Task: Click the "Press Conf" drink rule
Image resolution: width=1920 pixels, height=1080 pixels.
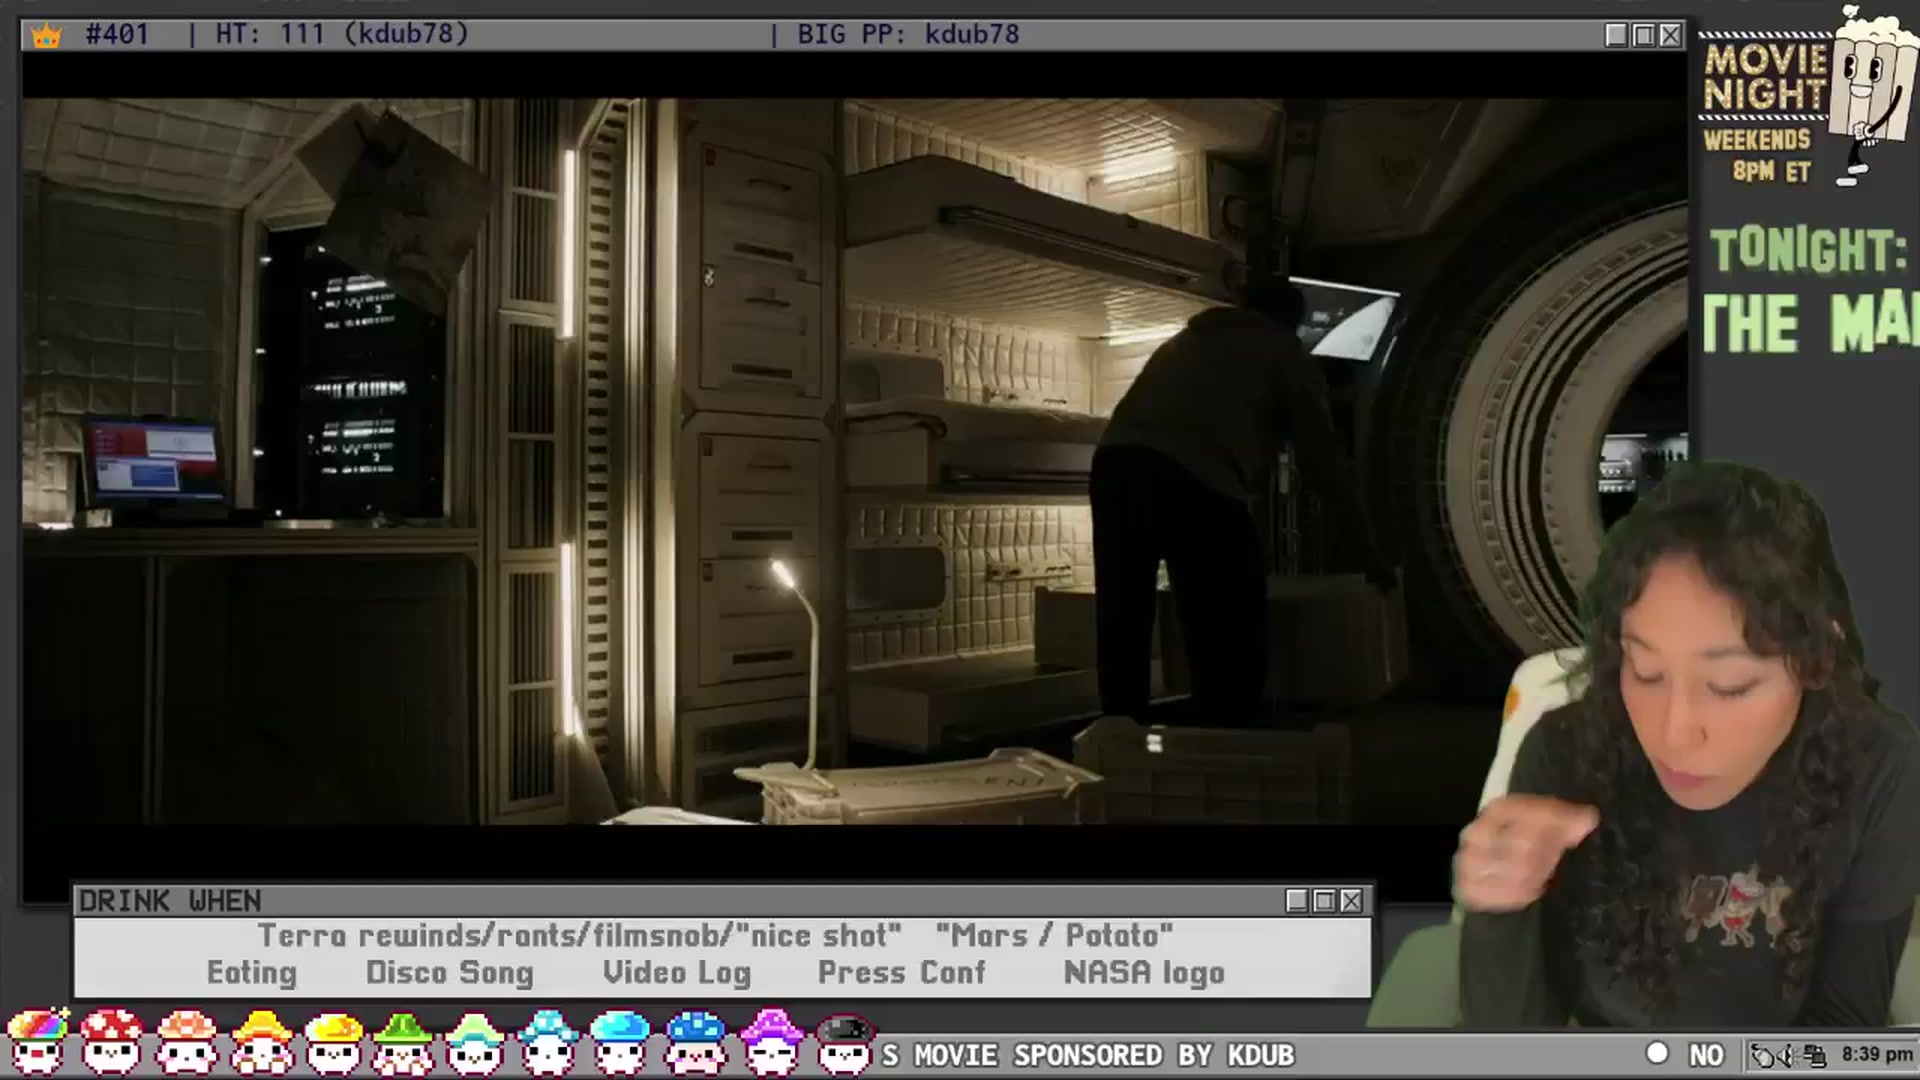Action: click(x=902, y=972)
